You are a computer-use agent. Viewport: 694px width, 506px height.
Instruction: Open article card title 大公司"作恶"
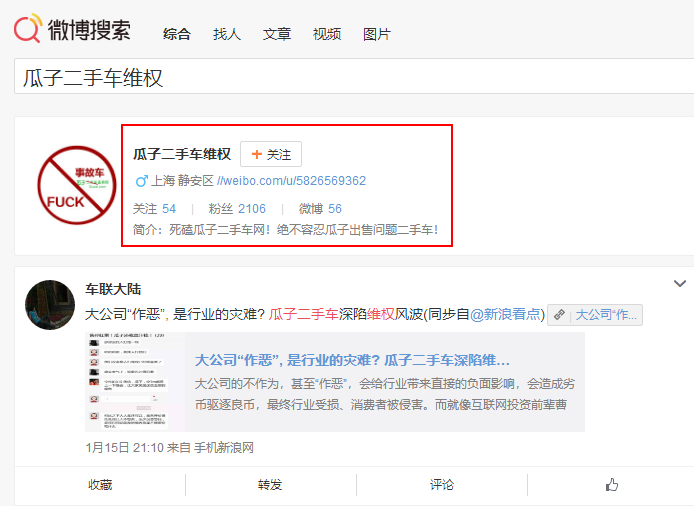pos(352,360)
